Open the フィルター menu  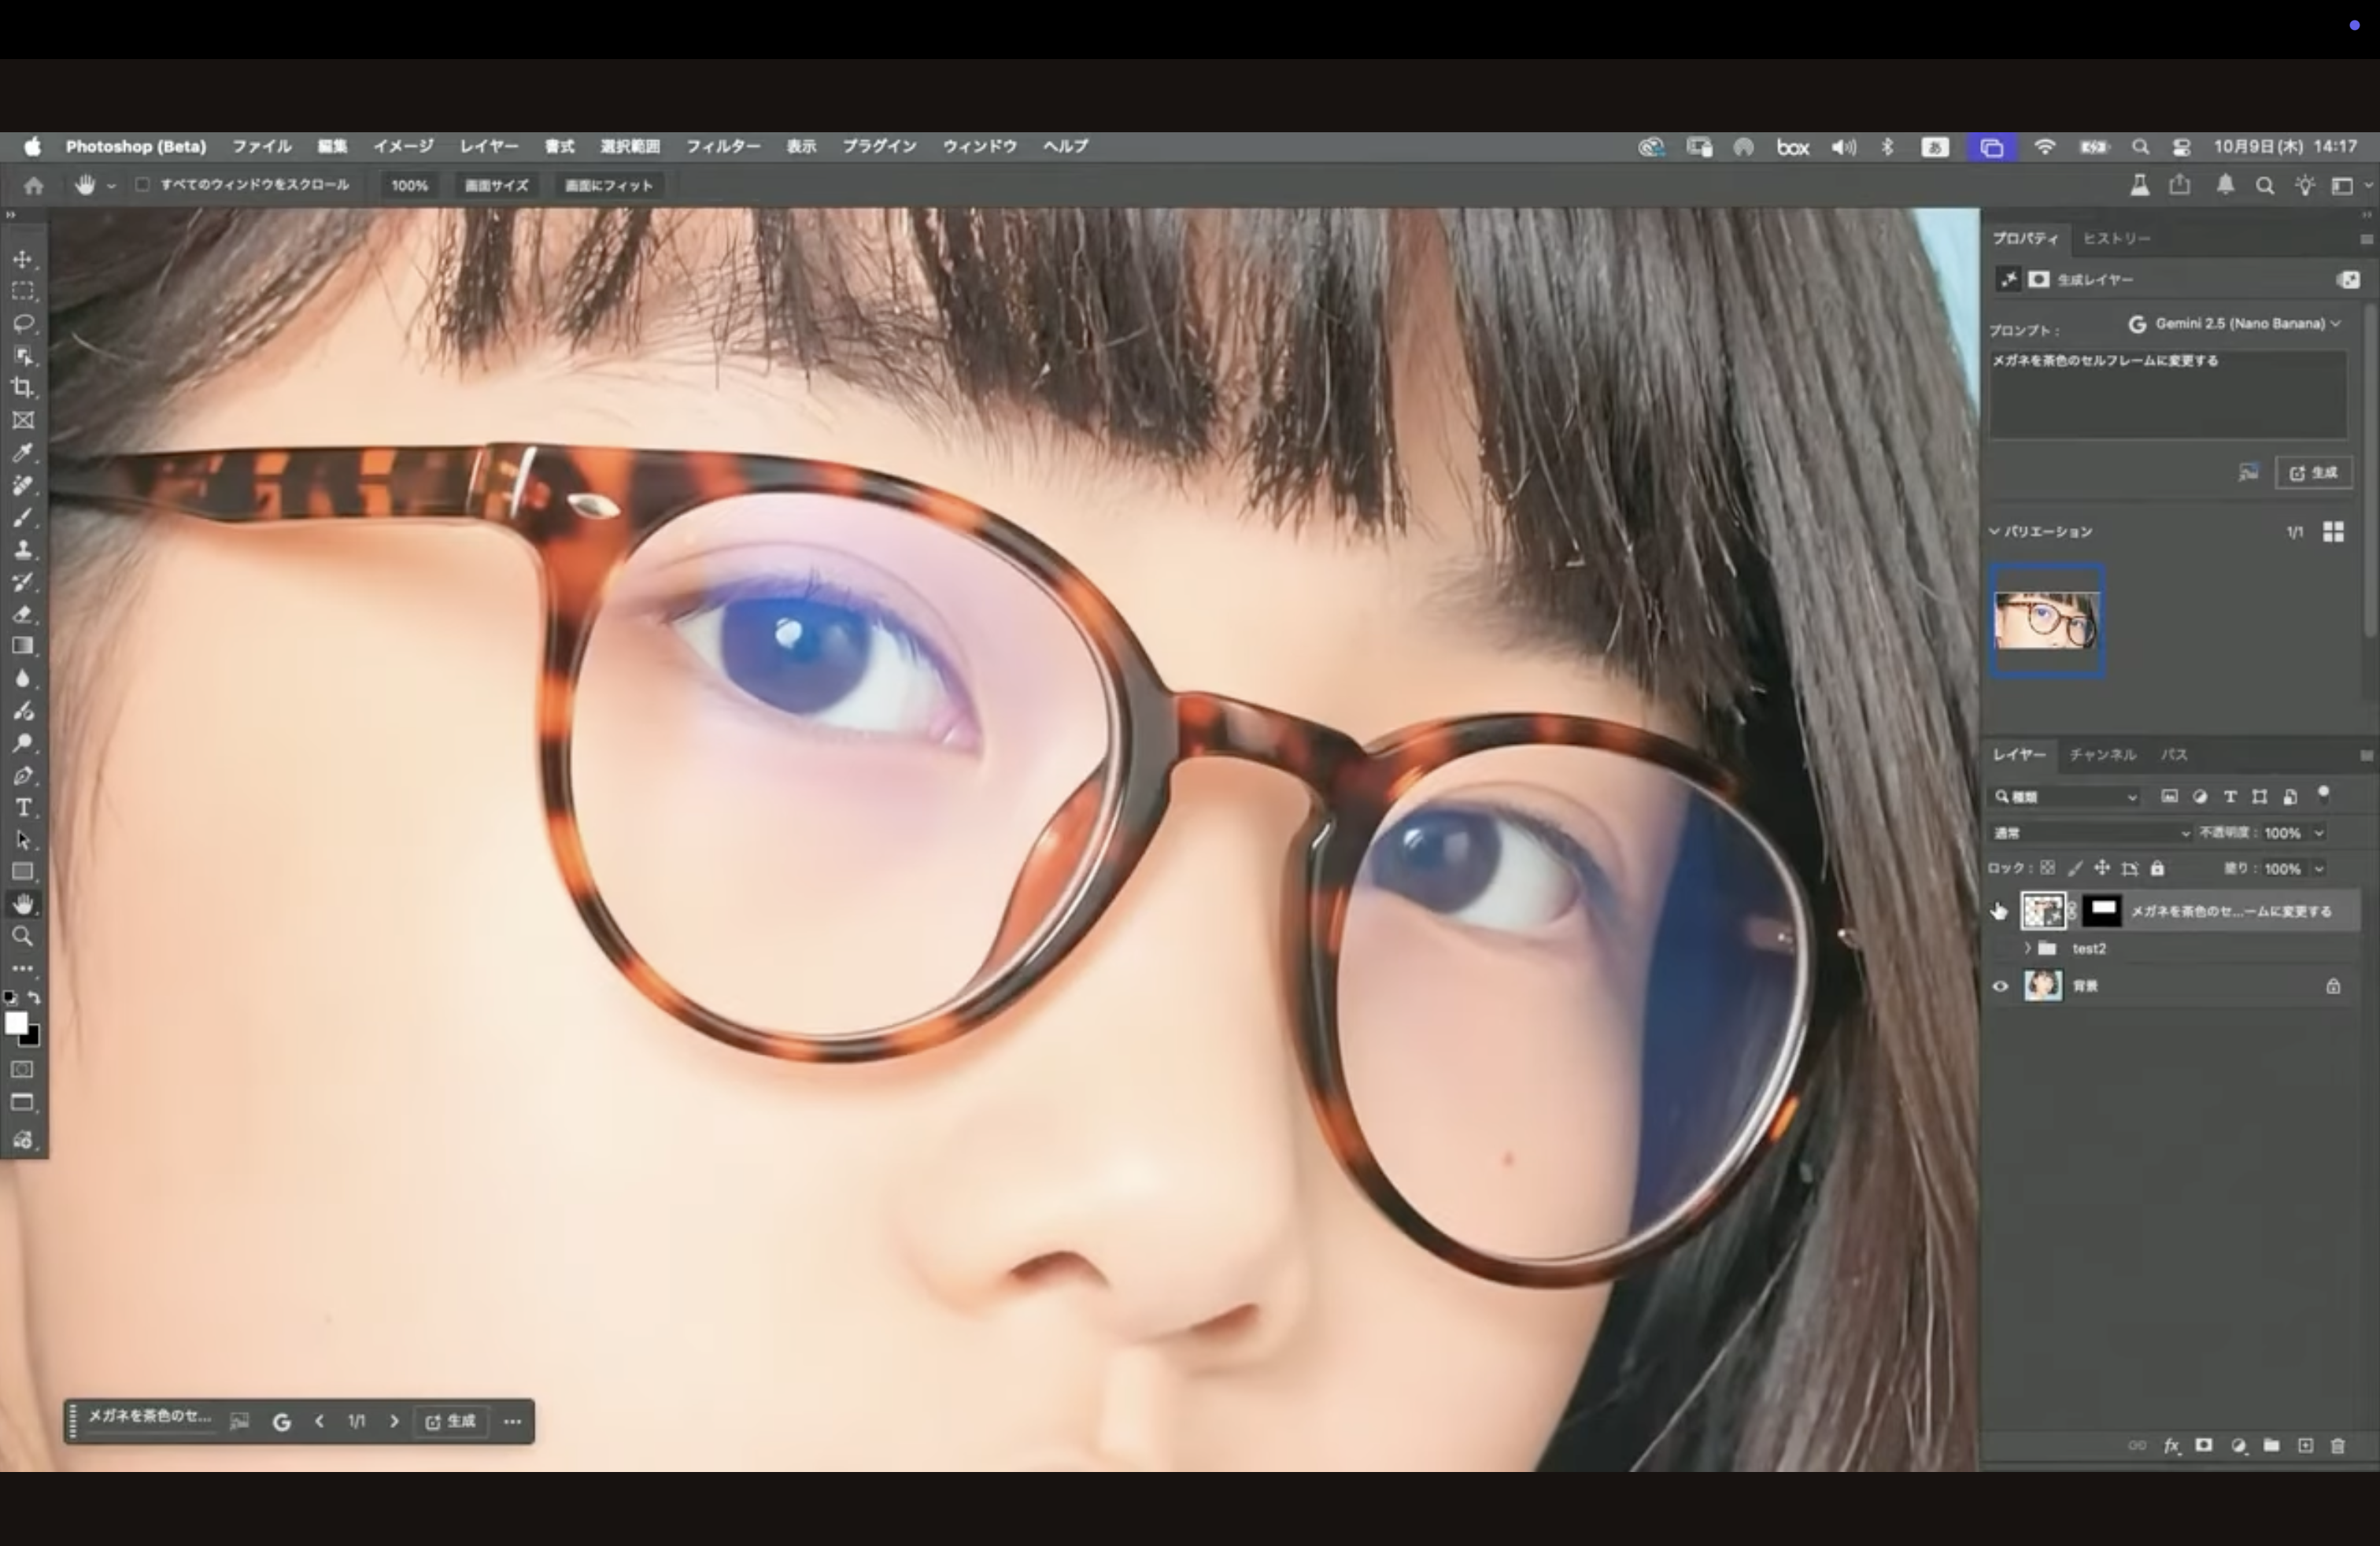click(722, 146)
